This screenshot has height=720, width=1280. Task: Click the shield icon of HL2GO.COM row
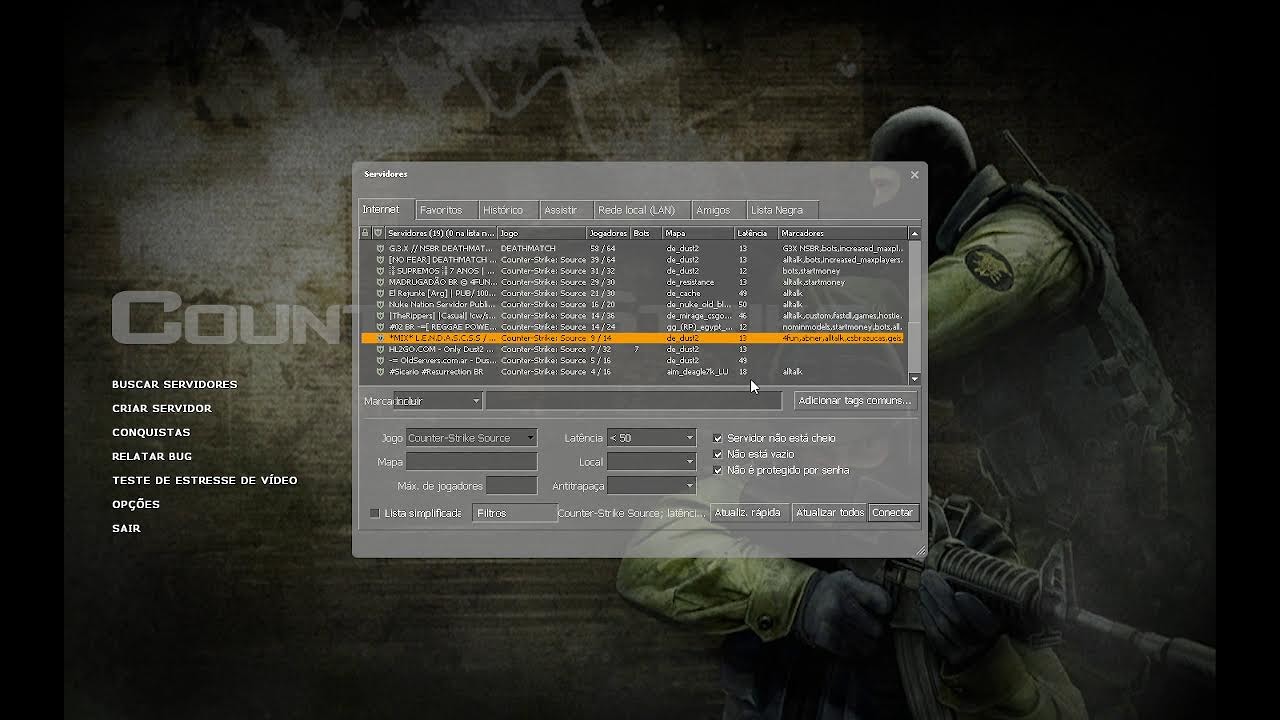[380, 349]
